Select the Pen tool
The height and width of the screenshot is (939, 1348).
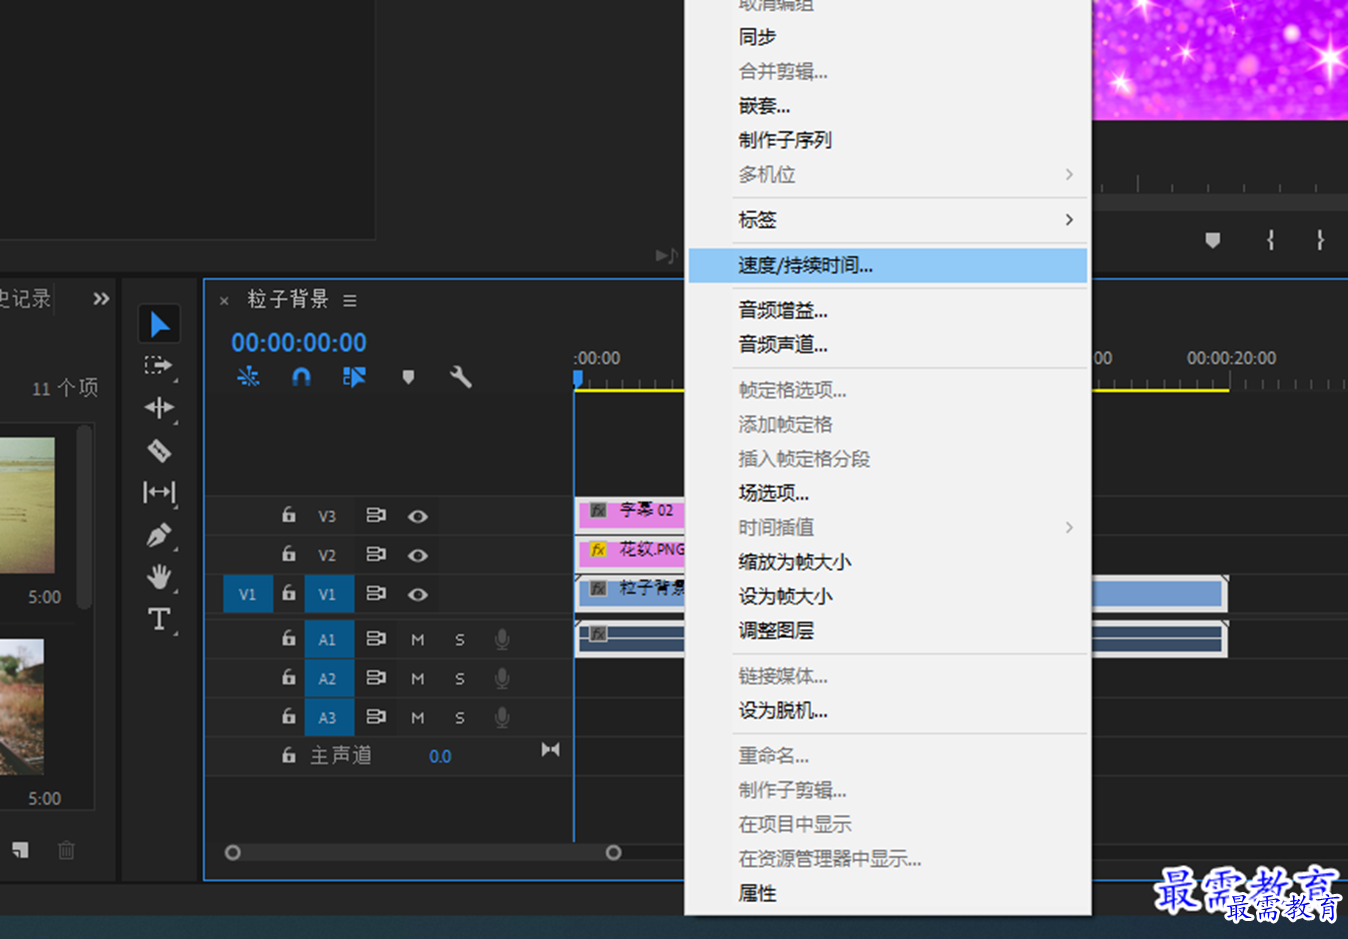pos(159,535)
